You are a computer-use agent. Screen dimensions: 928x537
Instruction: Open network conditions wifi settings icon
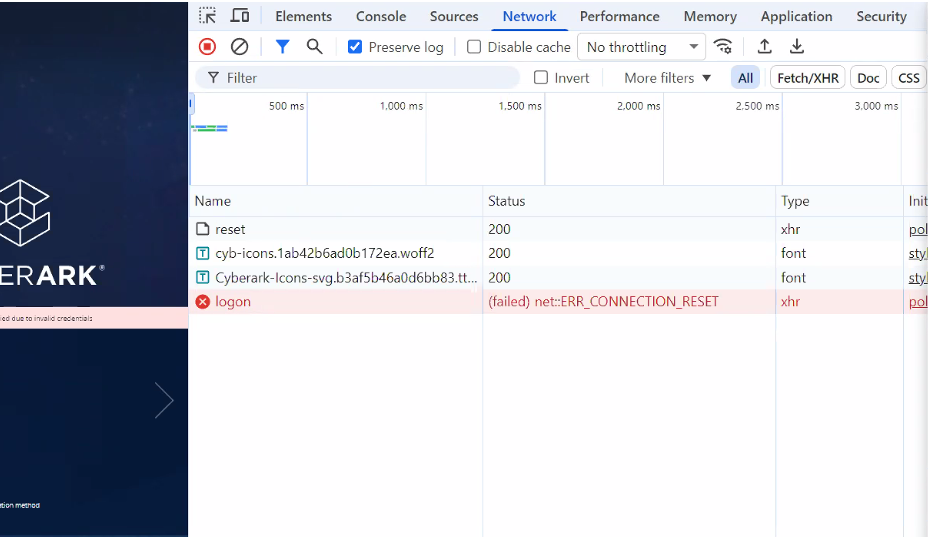[723, 47]
